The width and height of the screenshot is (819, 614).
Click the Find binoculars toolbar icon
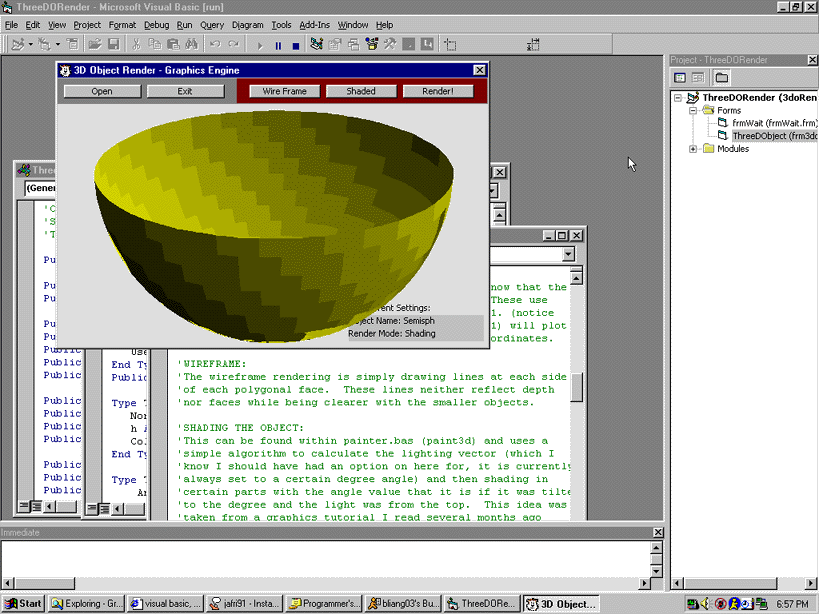pyautogui.click(x=190, y=45)
